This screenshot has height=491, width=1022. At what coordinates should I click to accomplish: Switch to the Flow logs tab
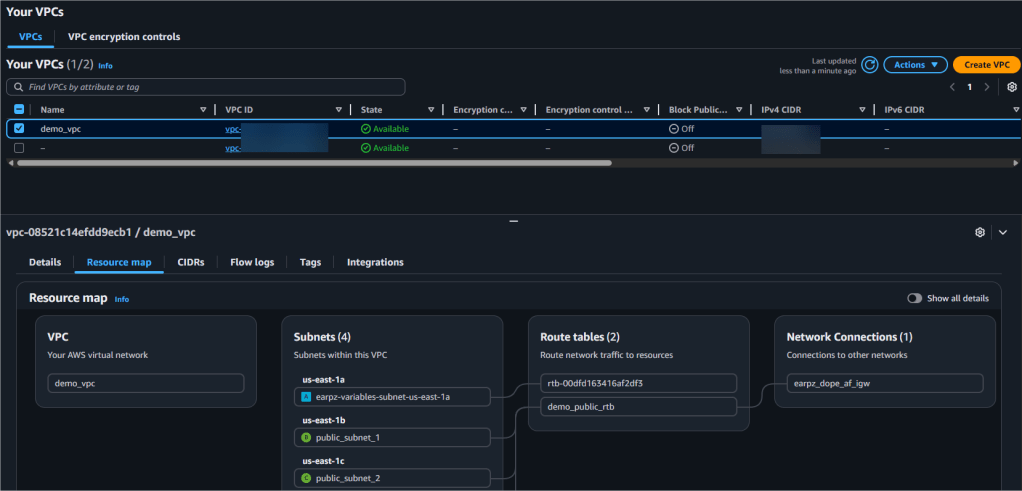[252, 262]
